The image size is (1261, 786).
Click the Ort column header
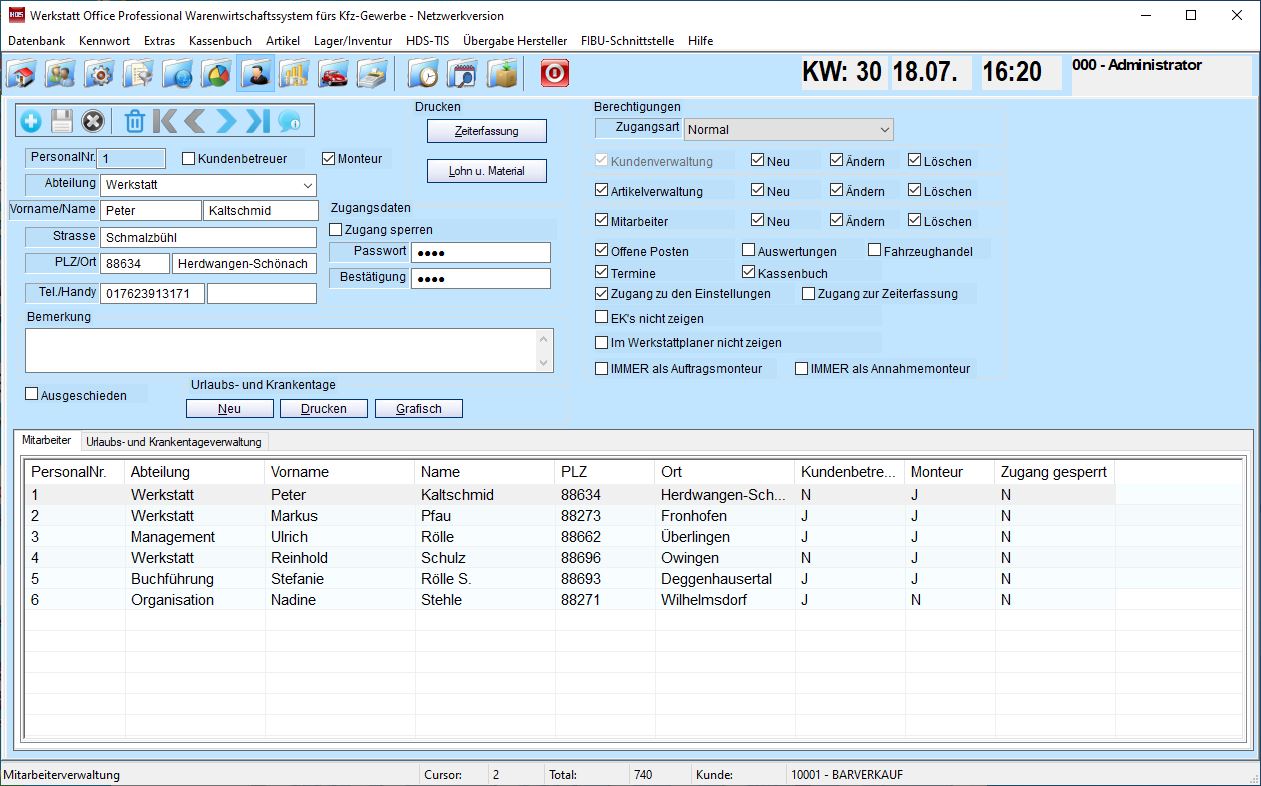(x=725, y=472)
